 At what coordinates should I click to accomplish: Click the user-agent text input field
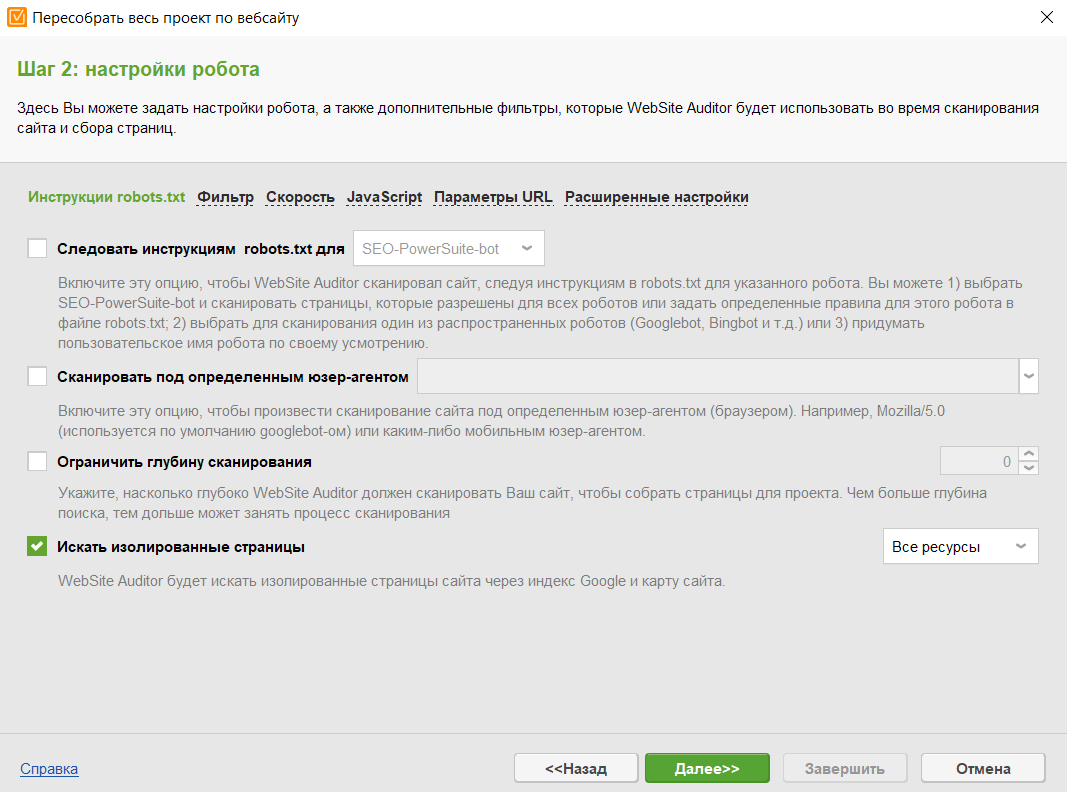(x=718, y=376)
